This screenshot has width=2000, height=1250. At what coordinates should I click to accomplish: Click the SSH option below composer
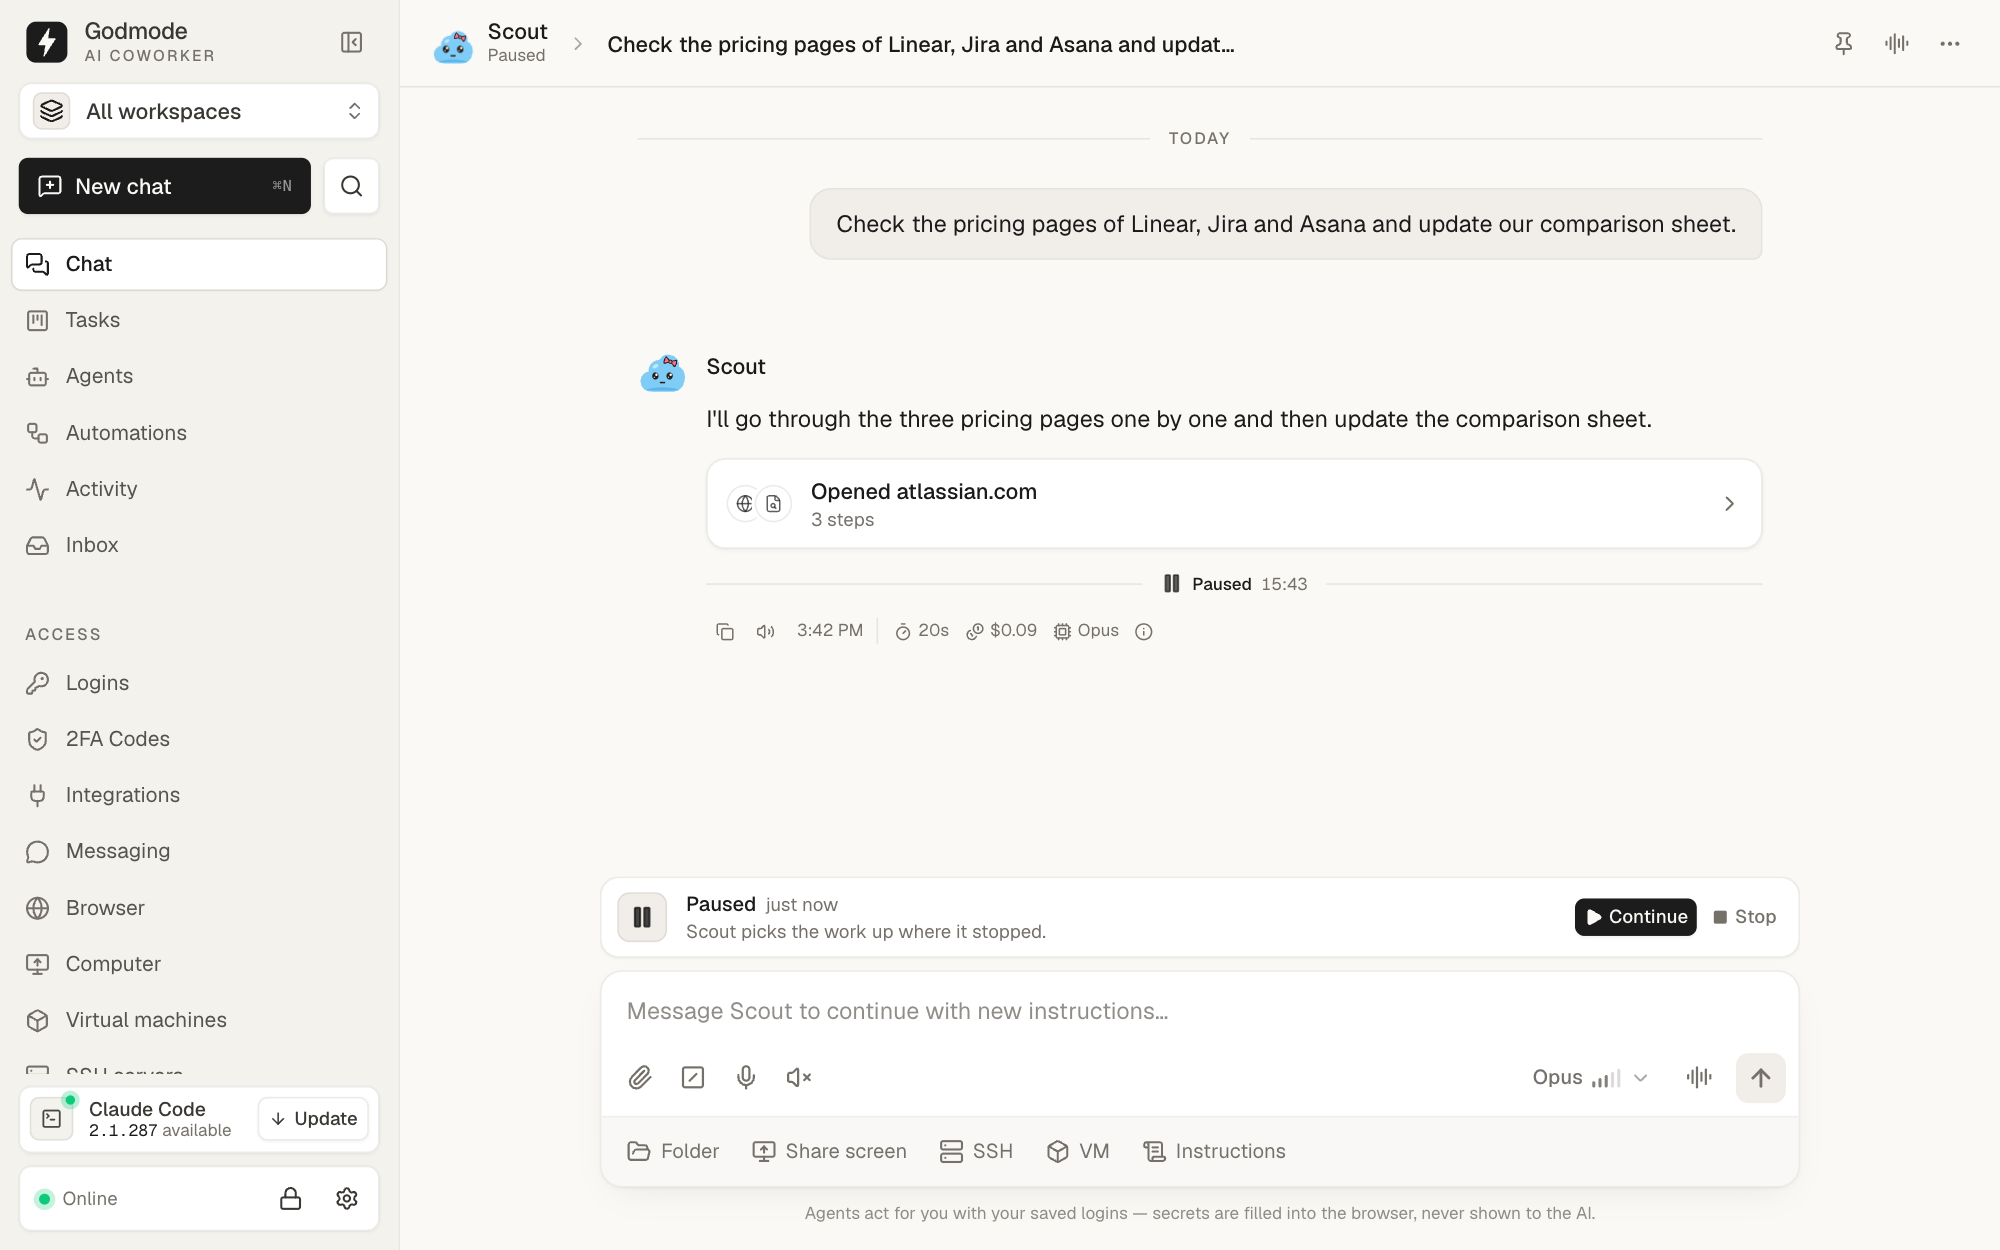(976, 1151)
